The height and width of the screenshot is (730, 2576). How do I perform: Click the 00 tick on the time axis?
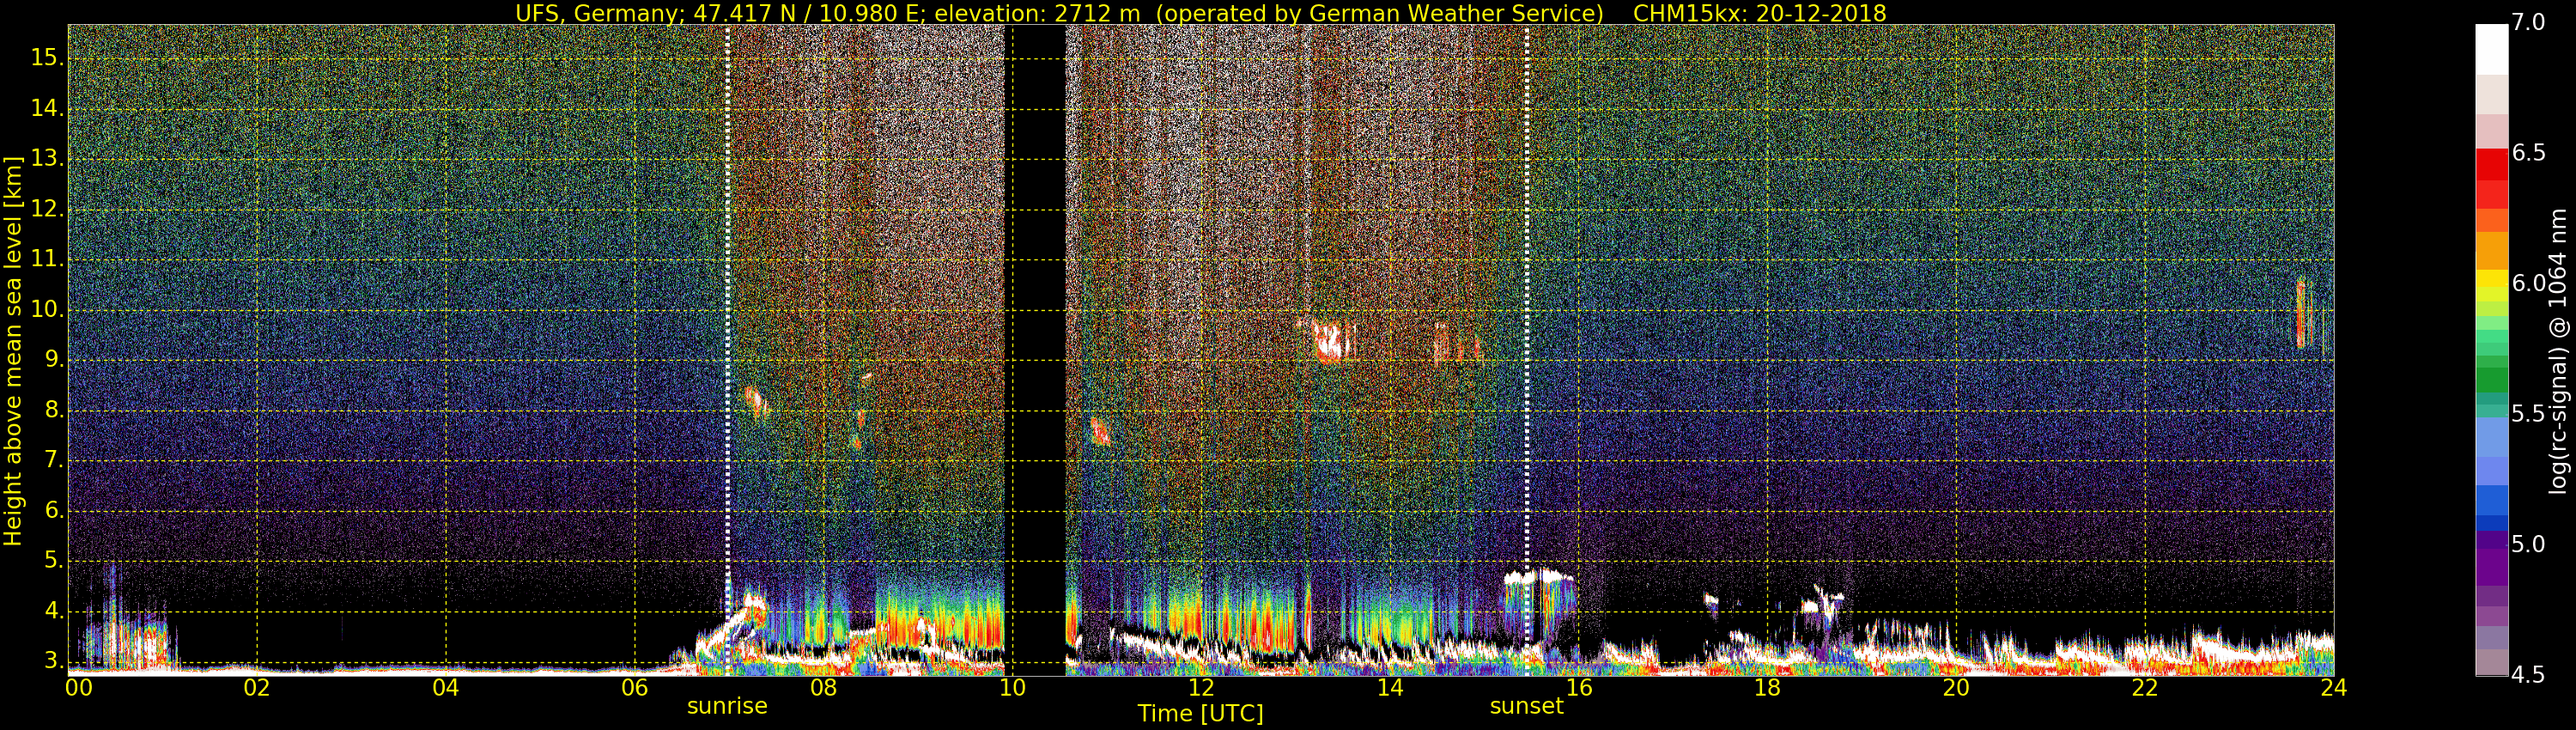click(78, 688)
